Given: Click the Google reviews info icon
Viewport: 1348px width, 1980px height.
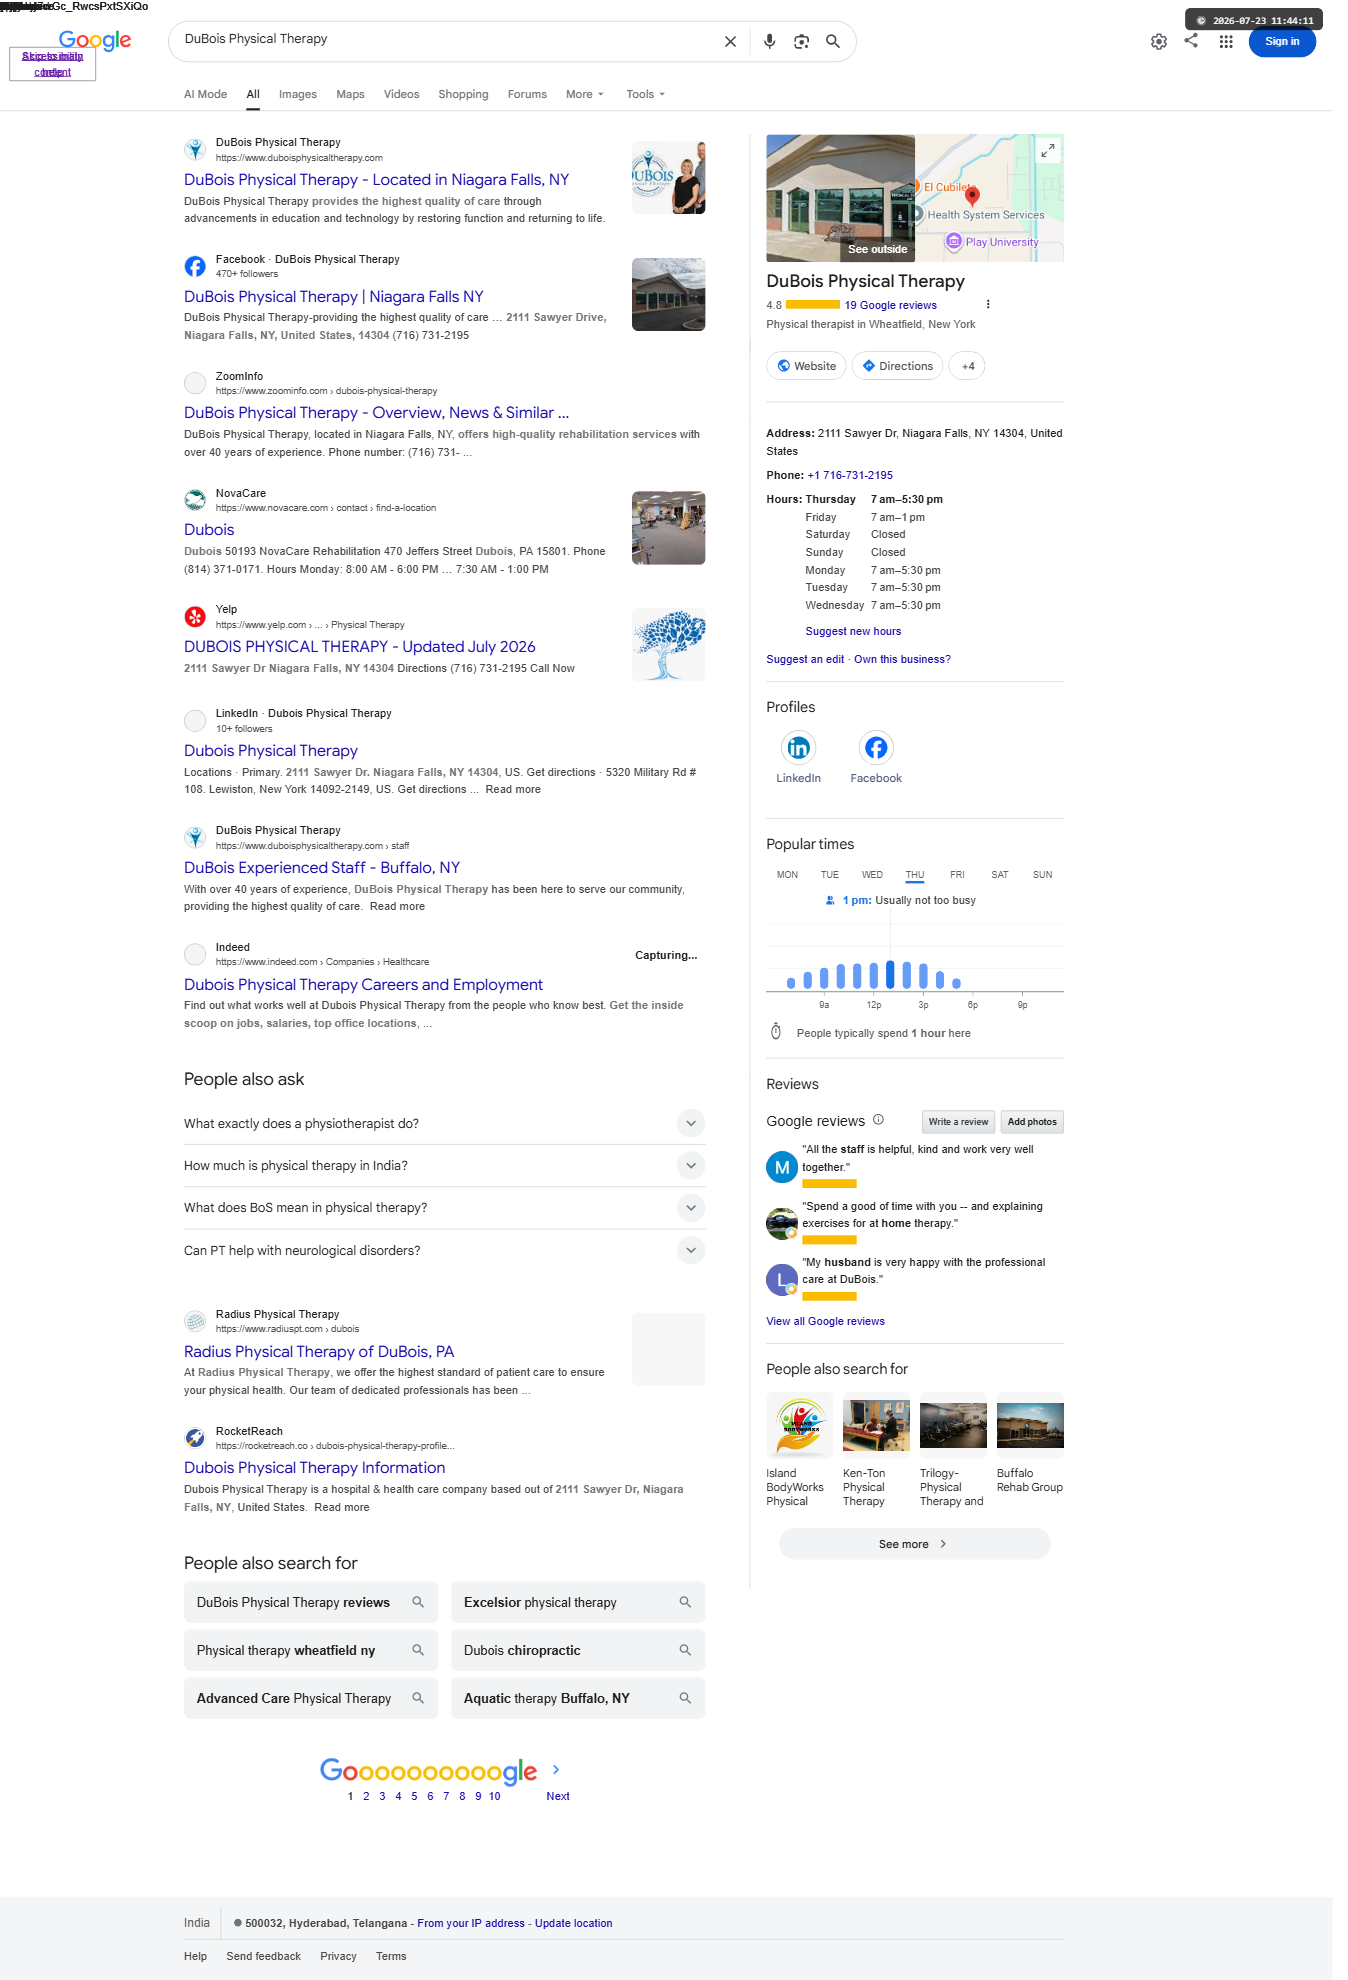Looking at the screenshot, I should pos(878,1120).
